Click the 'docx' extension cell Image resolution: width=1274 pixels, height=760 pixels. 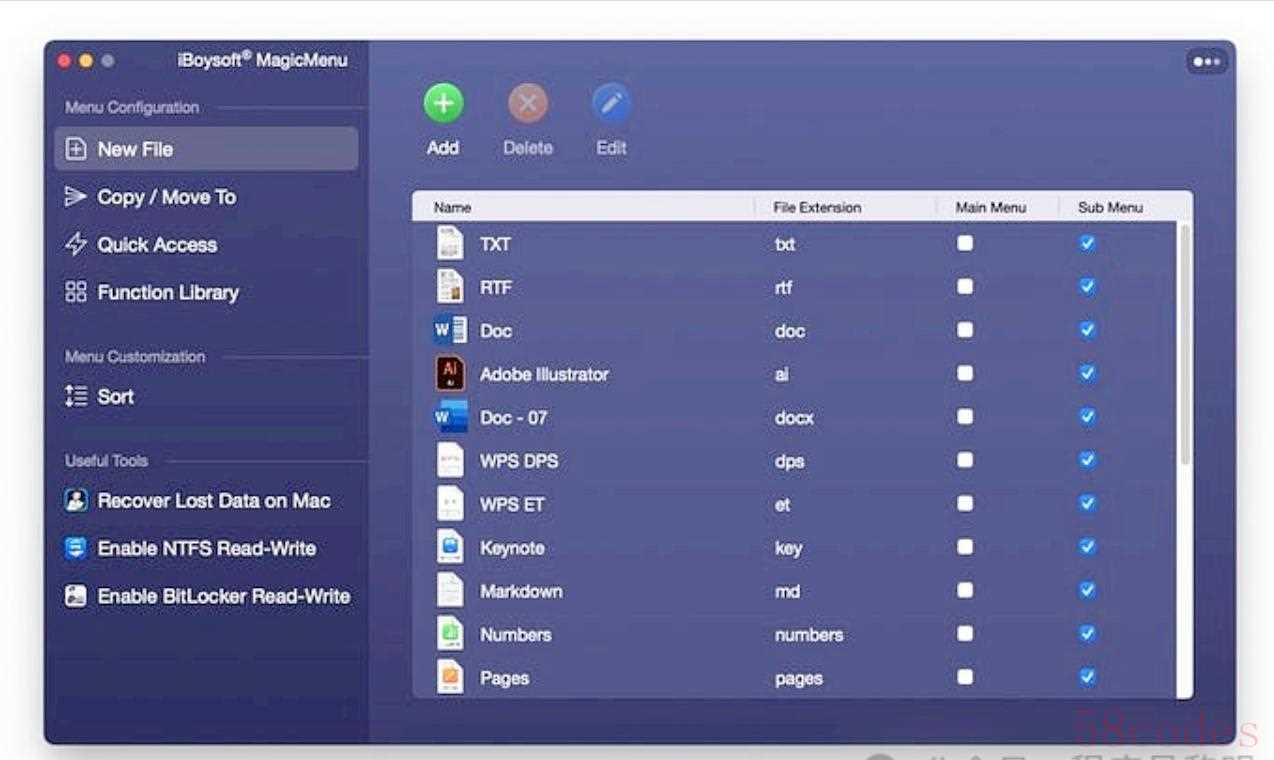(794, 418)
